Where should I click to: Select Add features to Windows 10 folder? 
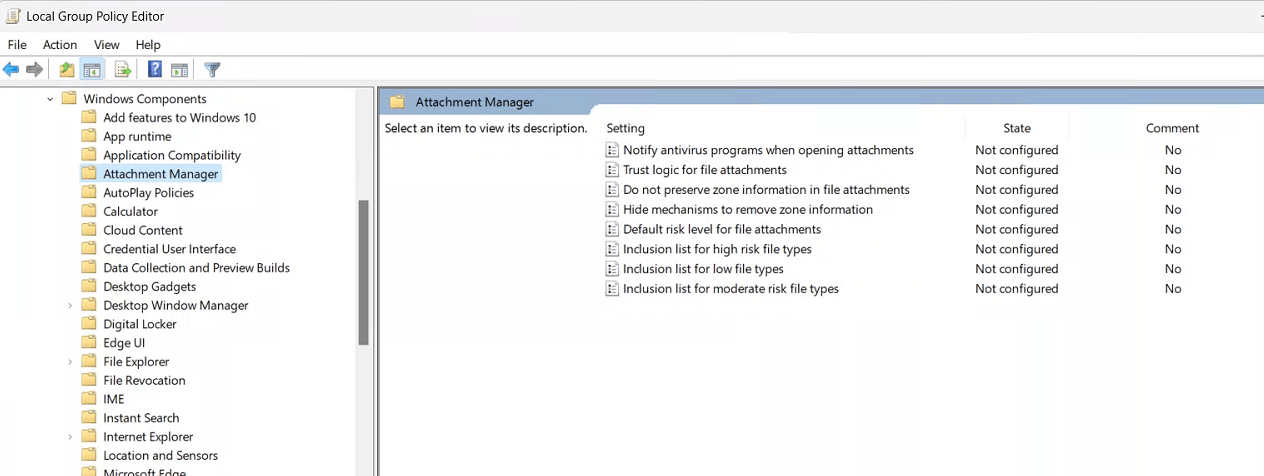179,118
